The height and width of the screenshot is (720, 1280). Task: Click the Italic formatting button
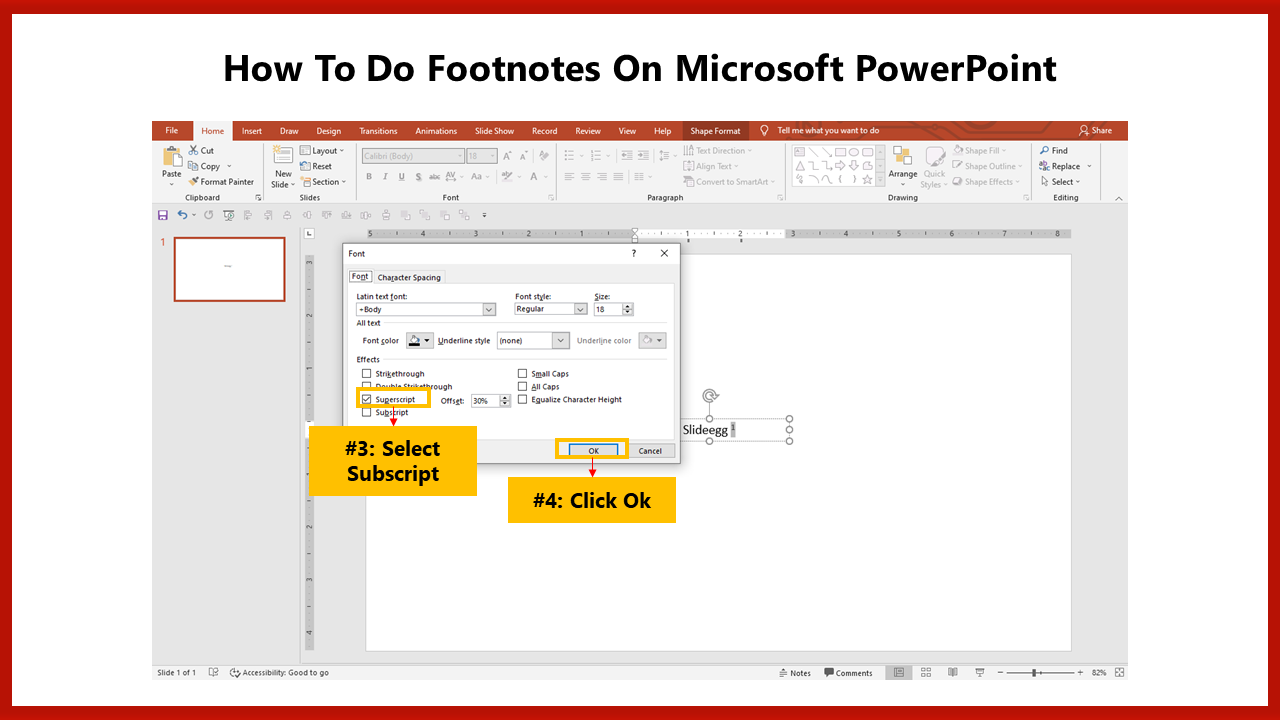(385, 177)
